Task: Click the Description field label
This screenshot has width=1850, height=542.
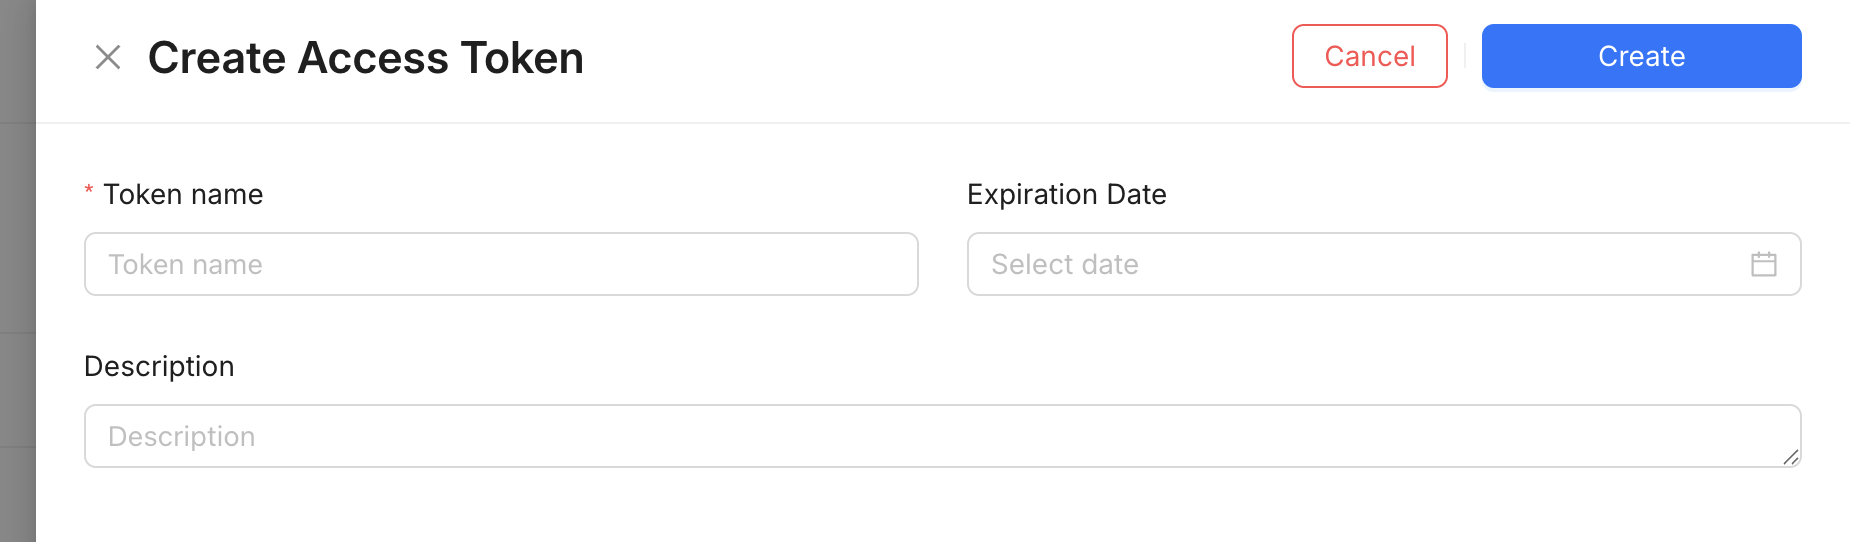Action: (159, 366)
